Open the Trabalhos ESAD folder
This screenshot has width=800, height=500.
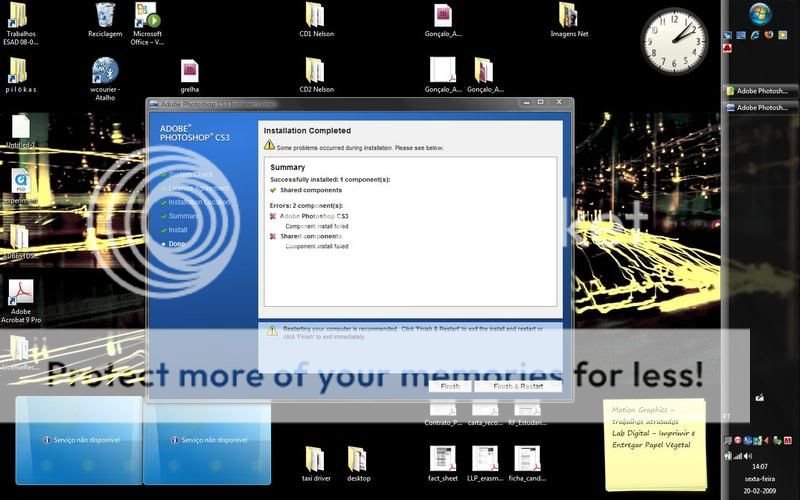tap(21, 16)
